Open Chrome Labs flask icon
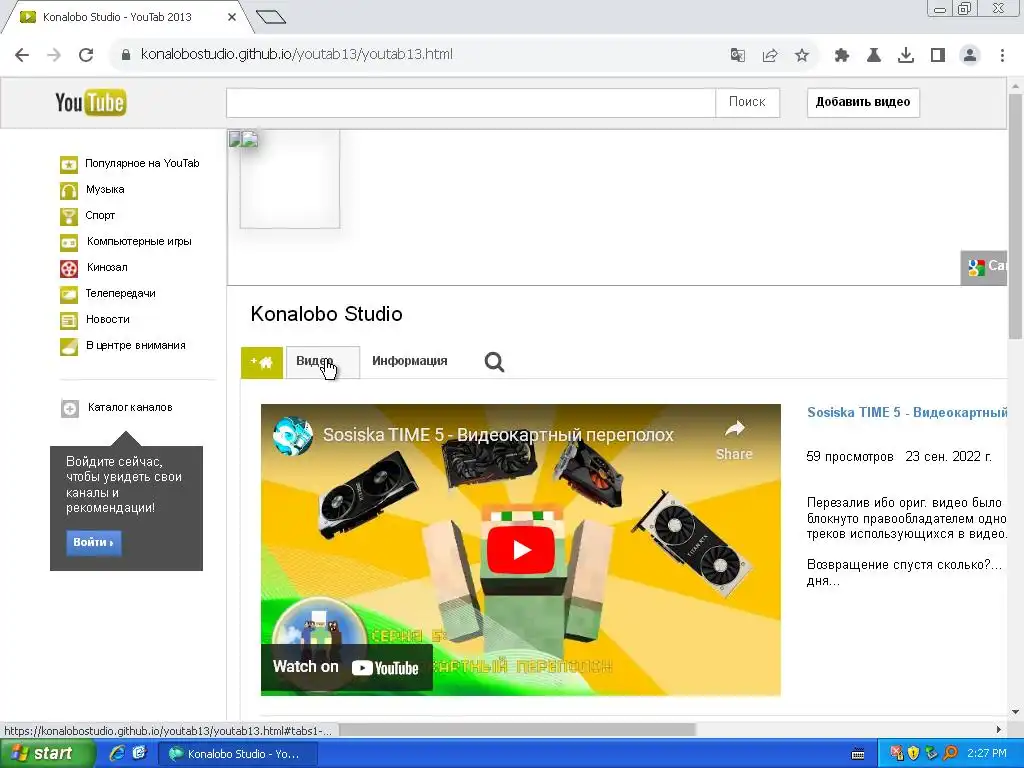 click(x=874, y=56)
